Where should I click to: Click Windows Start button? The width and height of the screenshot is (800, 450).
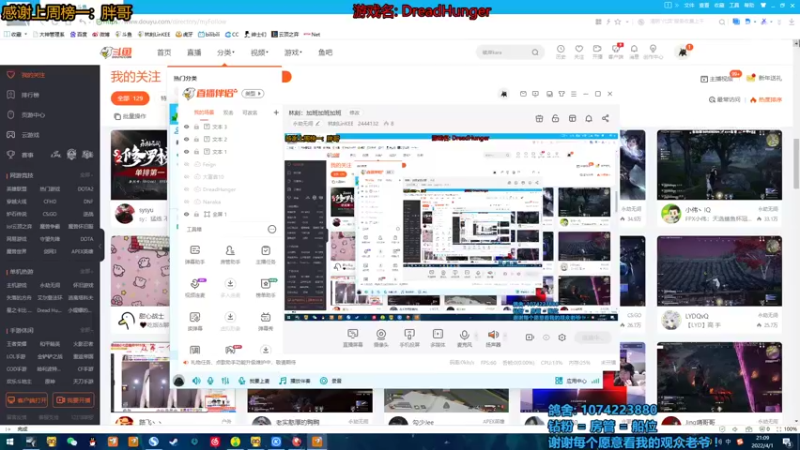pos(10,442)
